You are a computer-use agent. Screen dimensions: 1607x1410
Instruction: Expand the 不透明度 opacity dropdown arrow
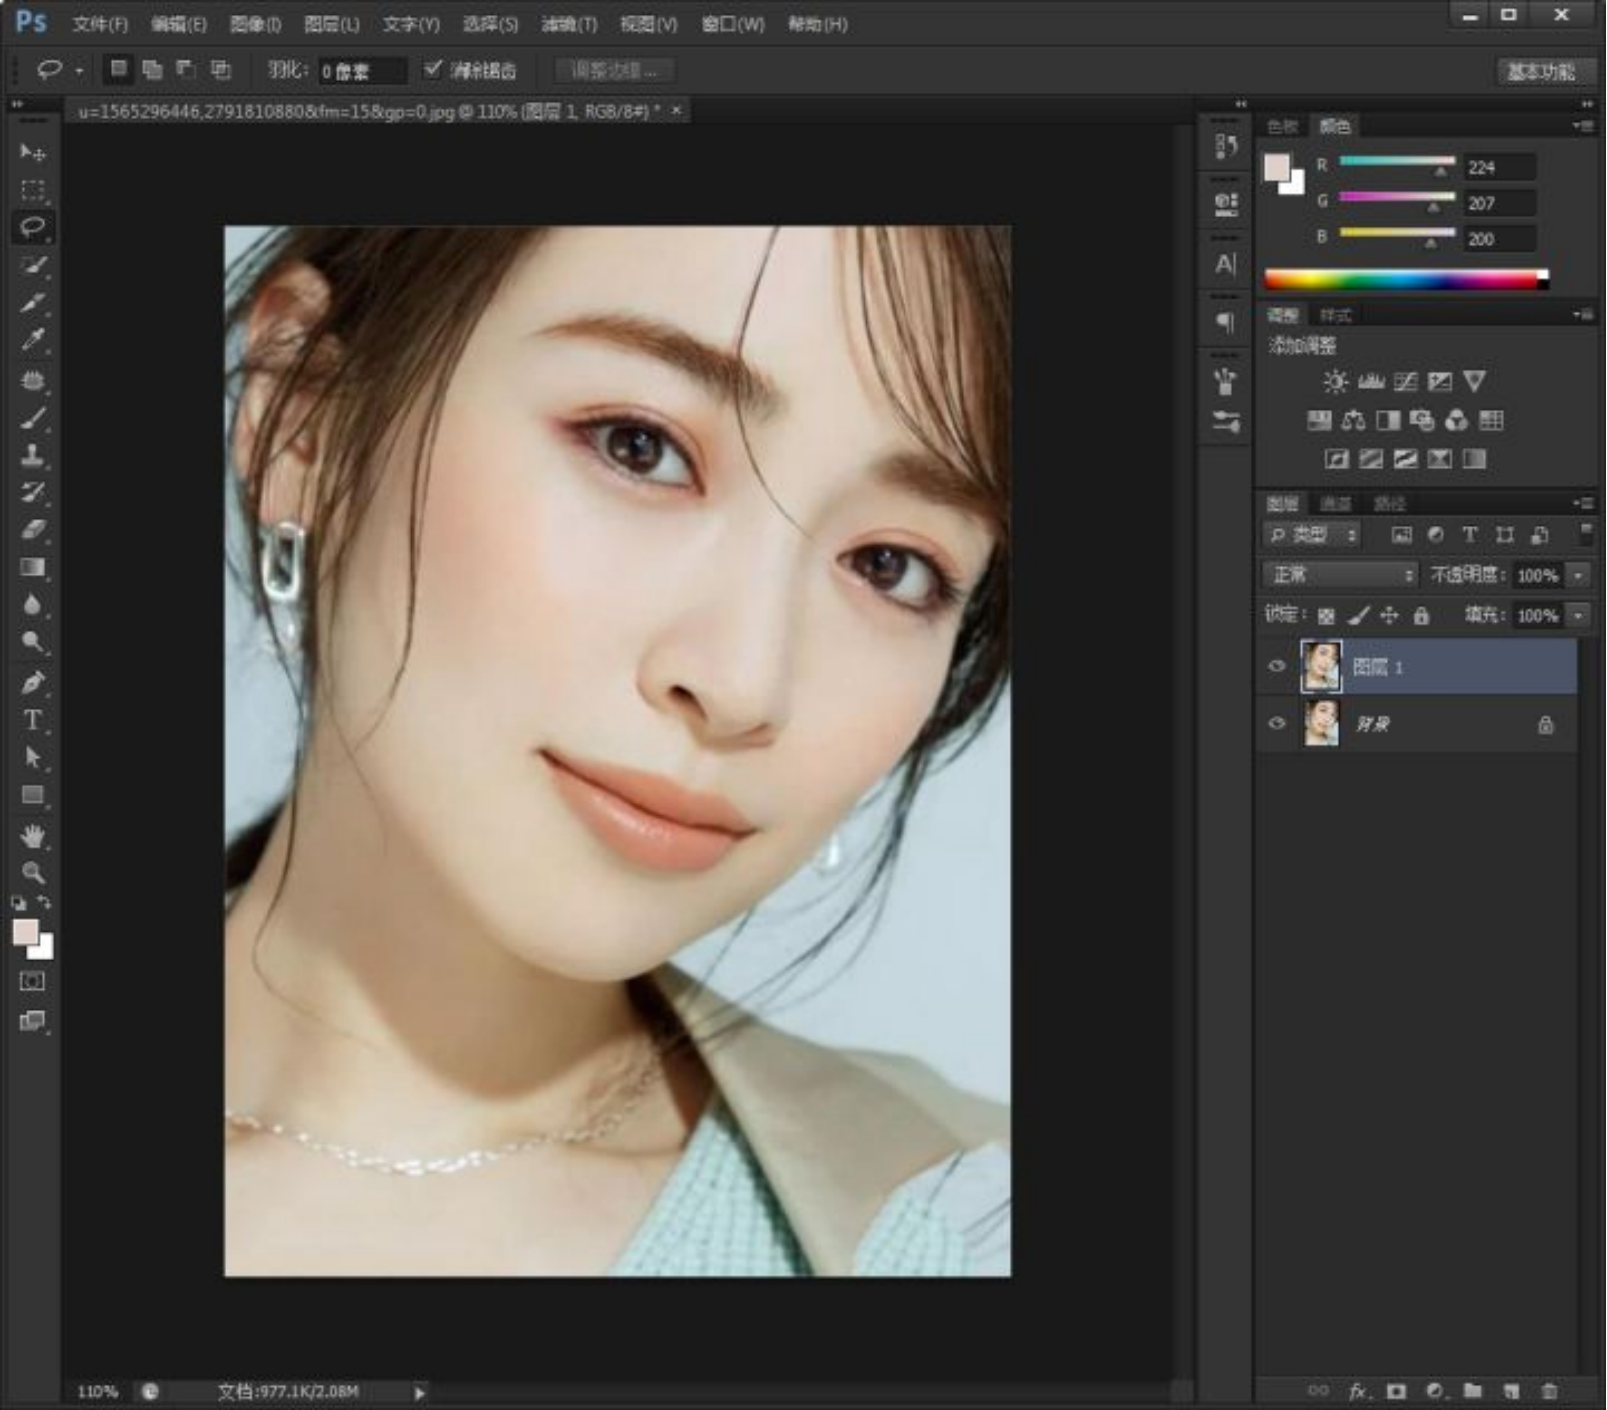click(1579, 575)
